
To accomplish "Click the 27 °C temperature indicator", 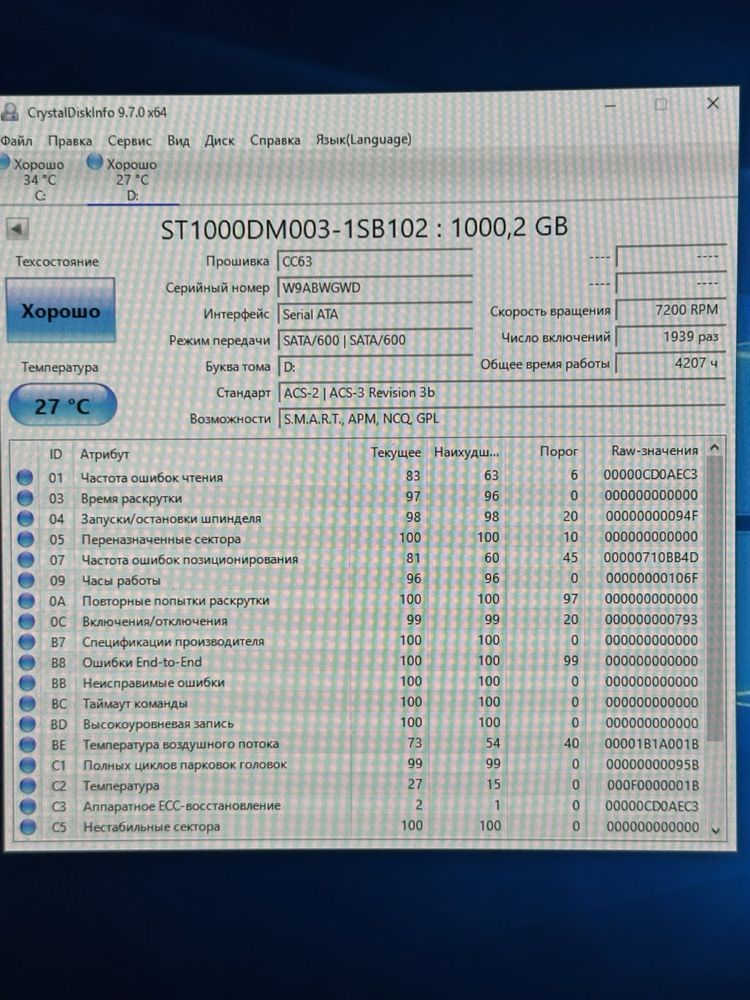I will (x=62, y=406).
